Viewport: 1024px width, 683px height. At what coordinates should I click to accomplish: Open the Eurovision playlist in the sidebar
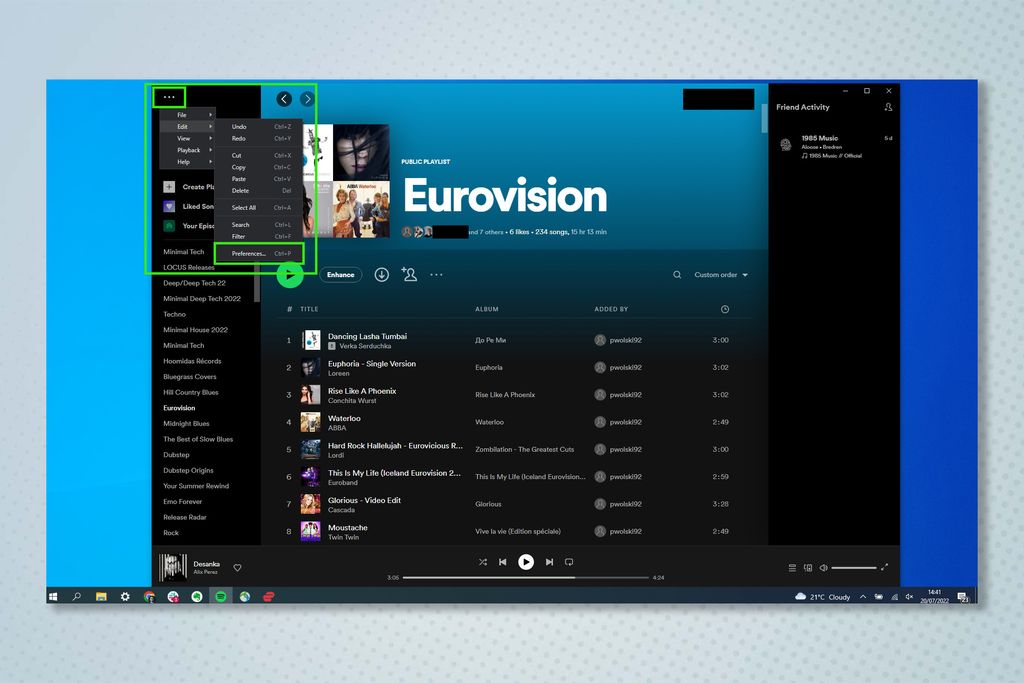179,408
